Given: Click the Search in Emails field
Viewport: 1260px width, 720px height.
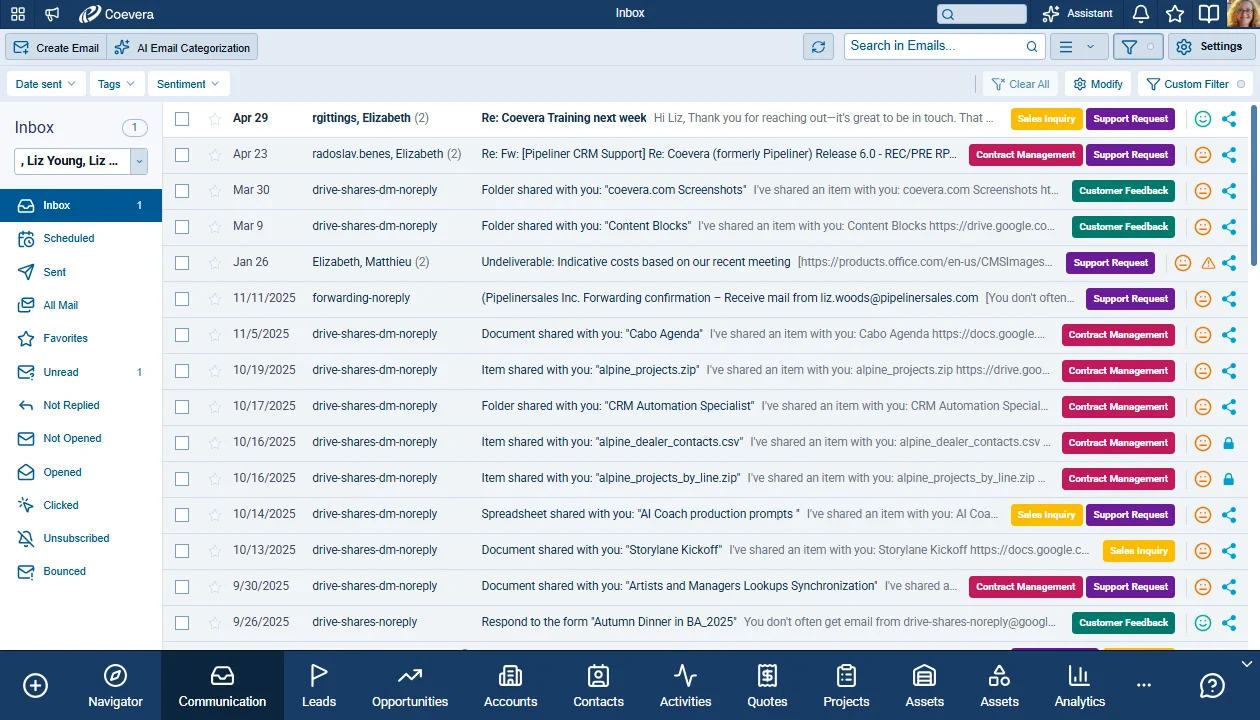Looking at the screenshot, I should click(x=945, y=46).
